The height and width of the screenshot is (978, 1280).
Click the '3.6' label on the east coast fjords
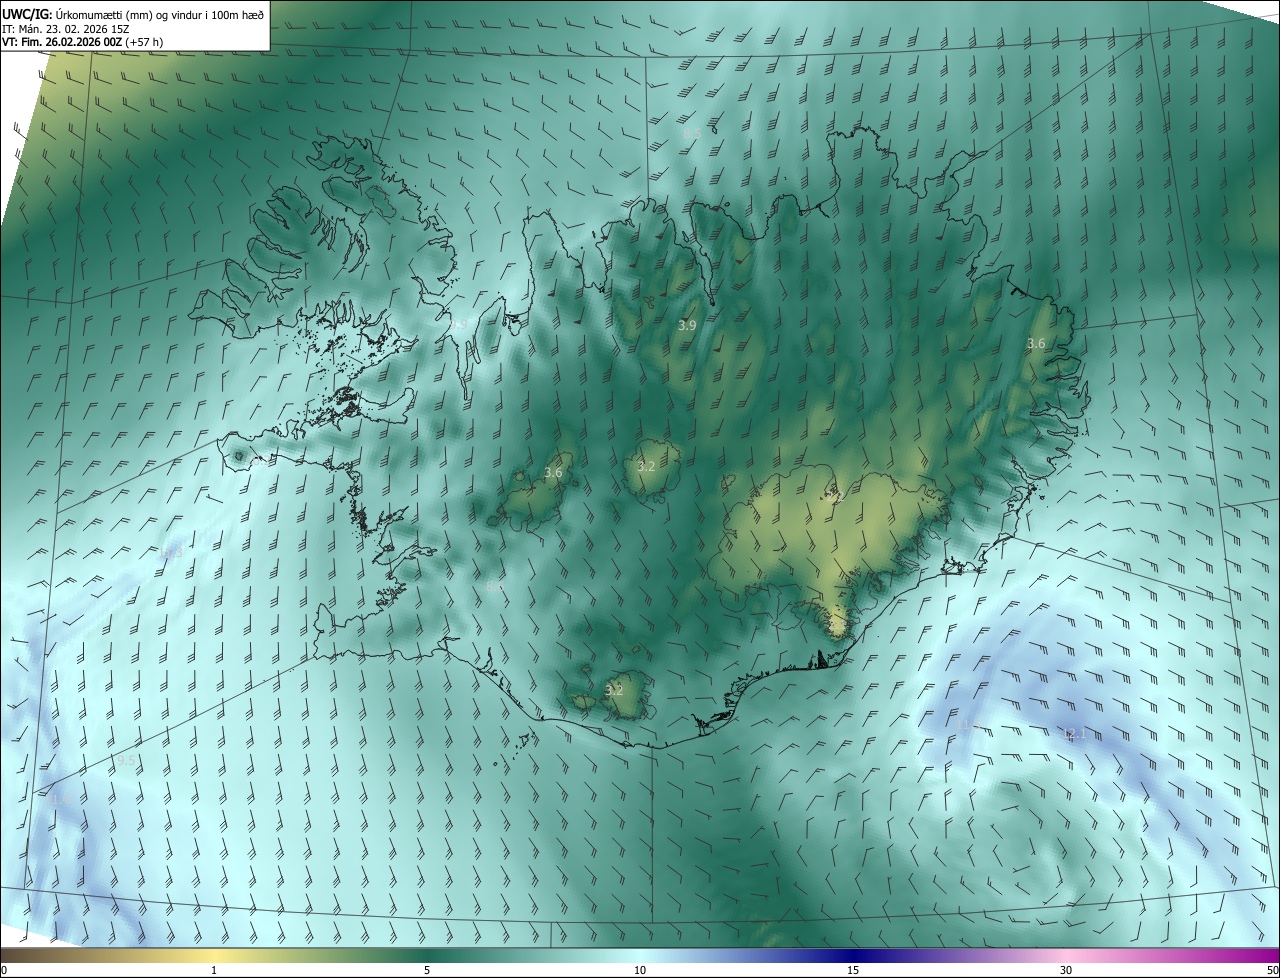click(1036, 344)
